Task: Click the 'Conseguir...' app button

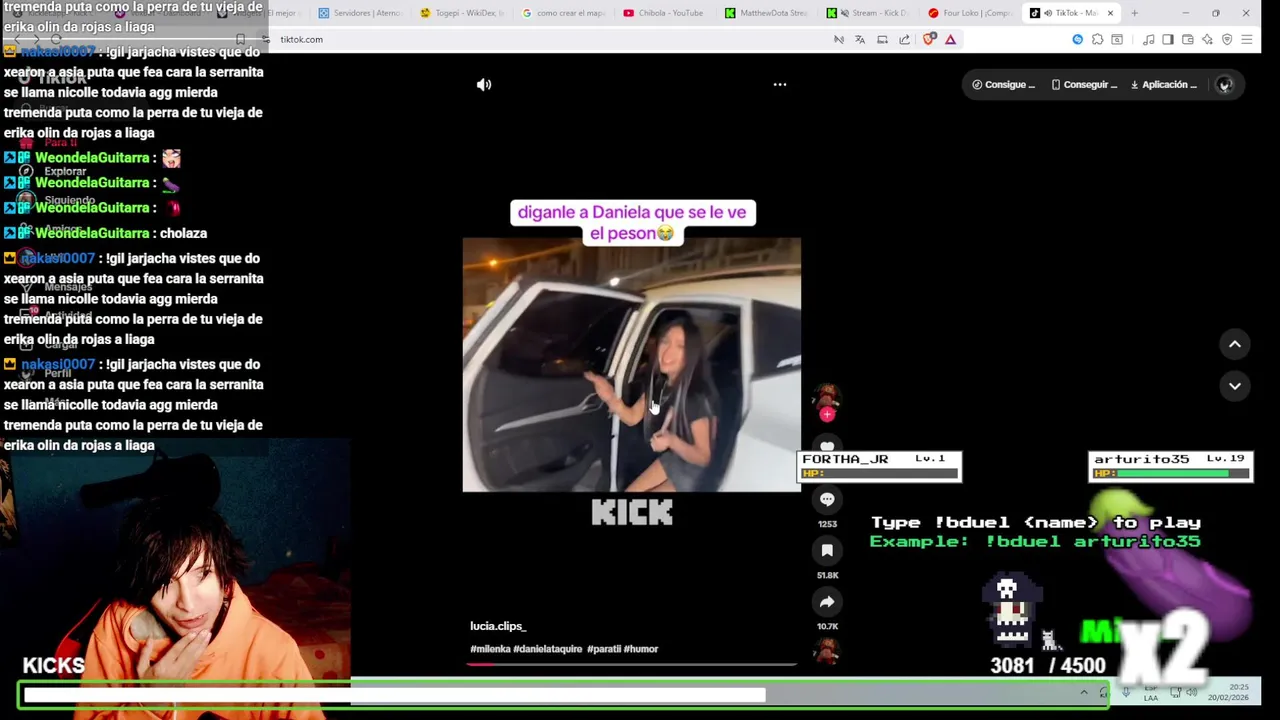Action: tap(1084, 85)
